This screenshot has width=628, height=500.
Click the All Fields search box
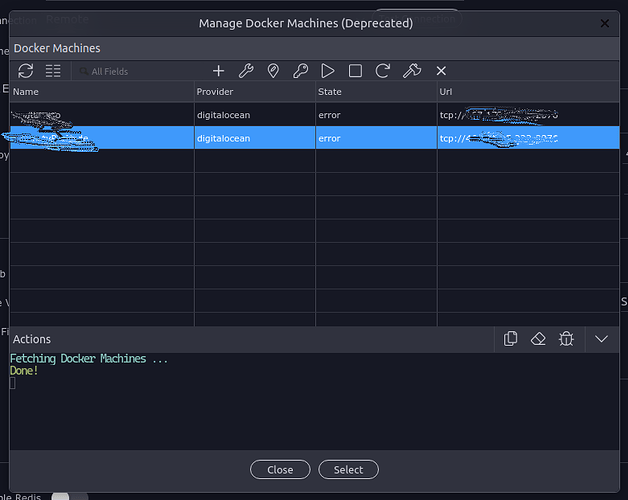tap(140, 71)
